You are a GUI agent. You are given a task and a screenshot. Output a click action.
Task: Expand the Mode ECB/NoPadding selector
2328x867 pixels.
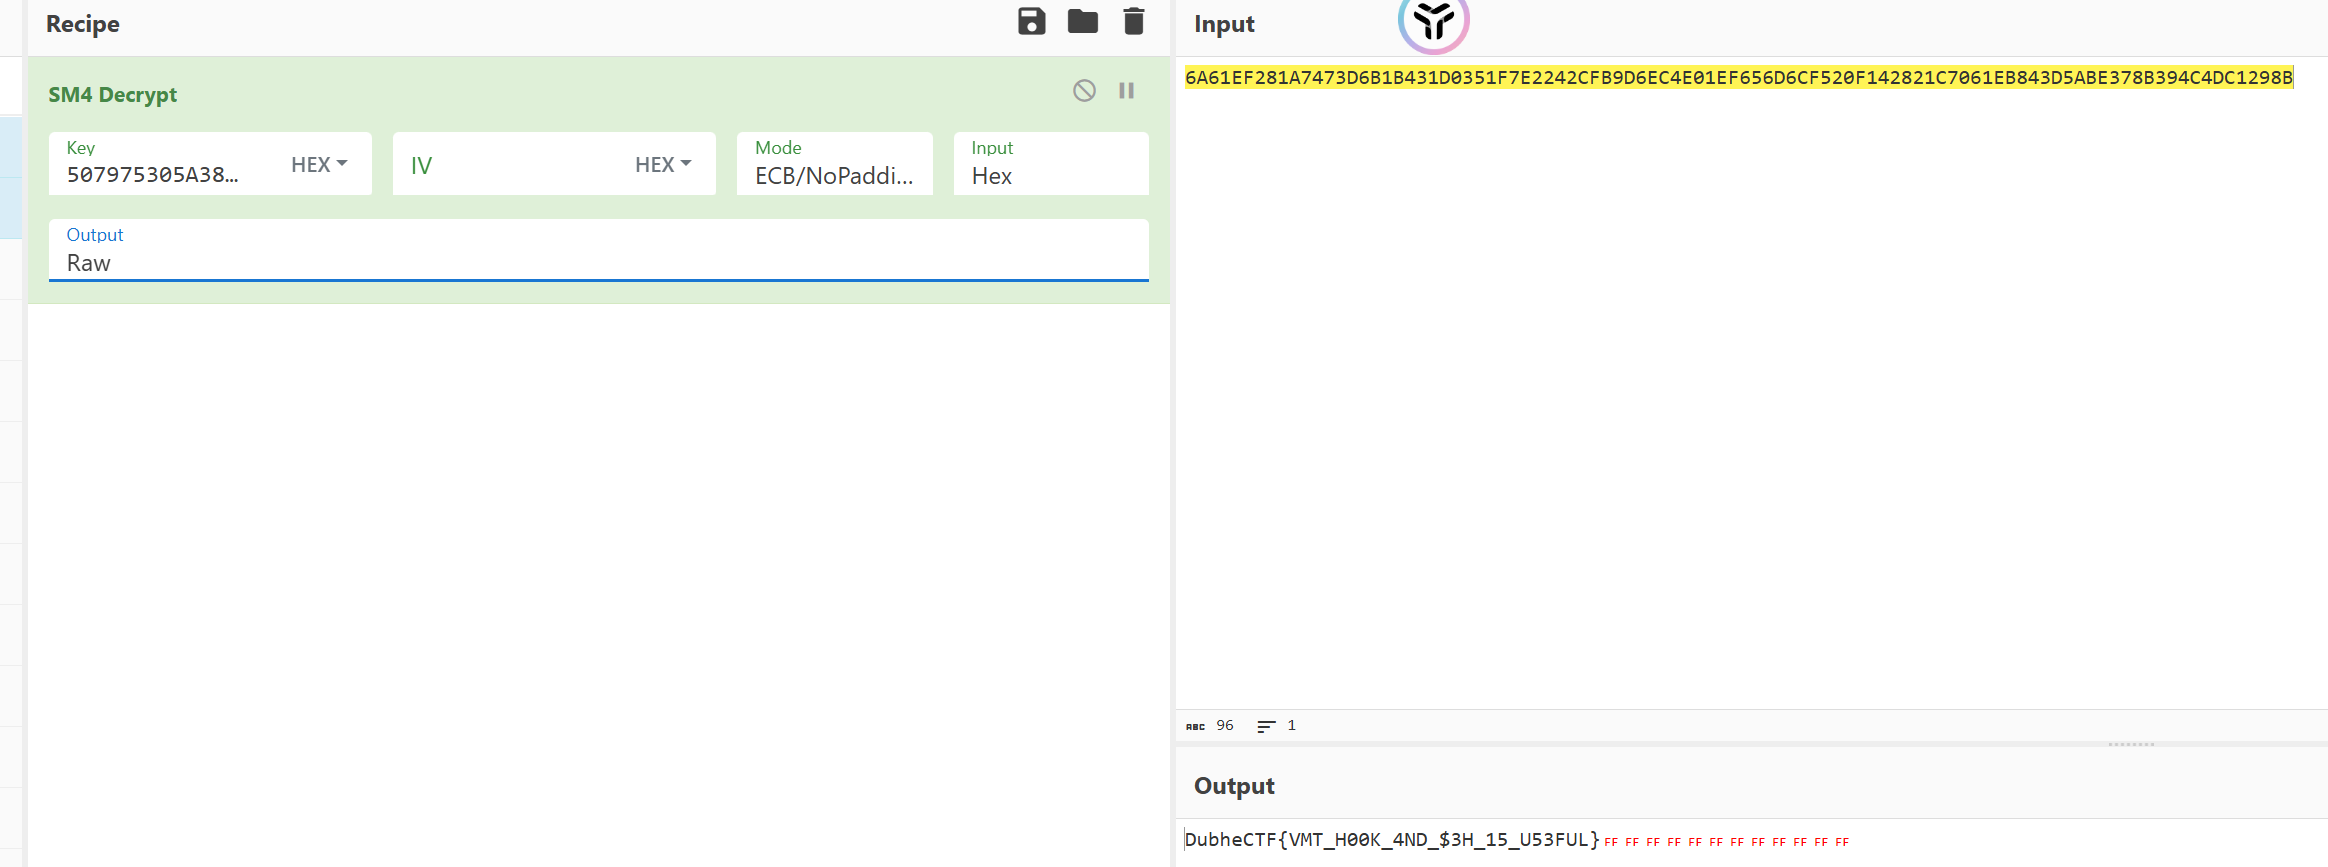(834, 175)
